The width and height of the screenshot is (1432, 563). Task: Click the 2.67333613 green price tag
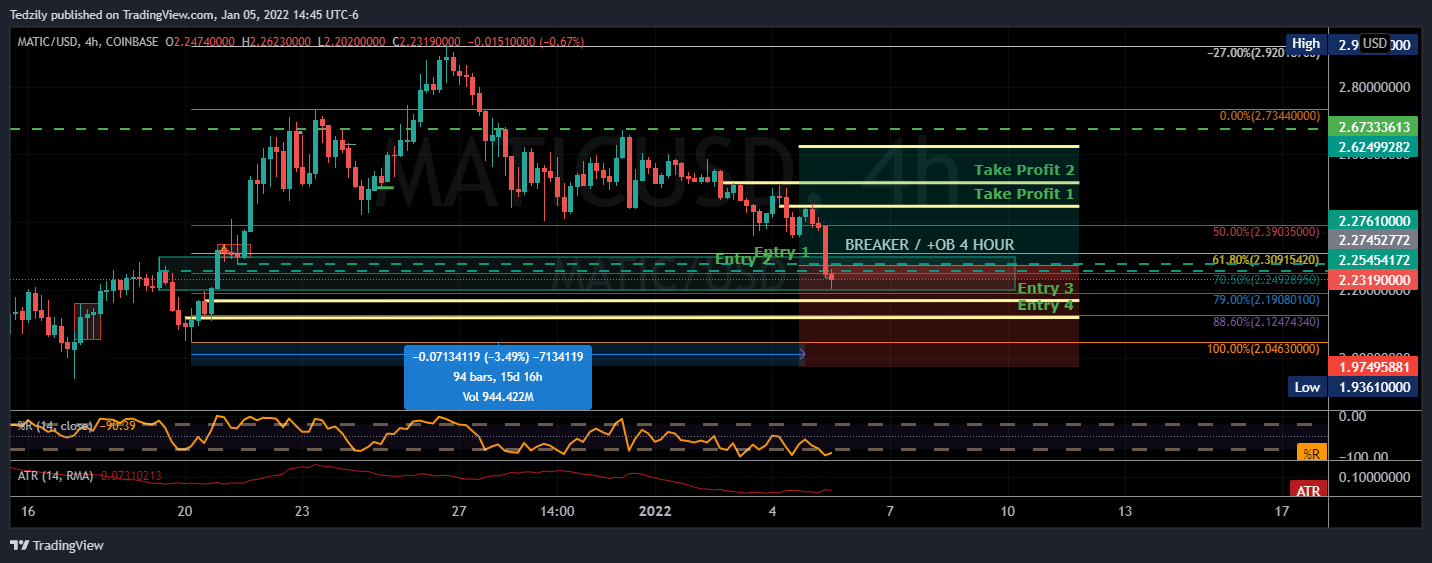[x=1375, y=127]
